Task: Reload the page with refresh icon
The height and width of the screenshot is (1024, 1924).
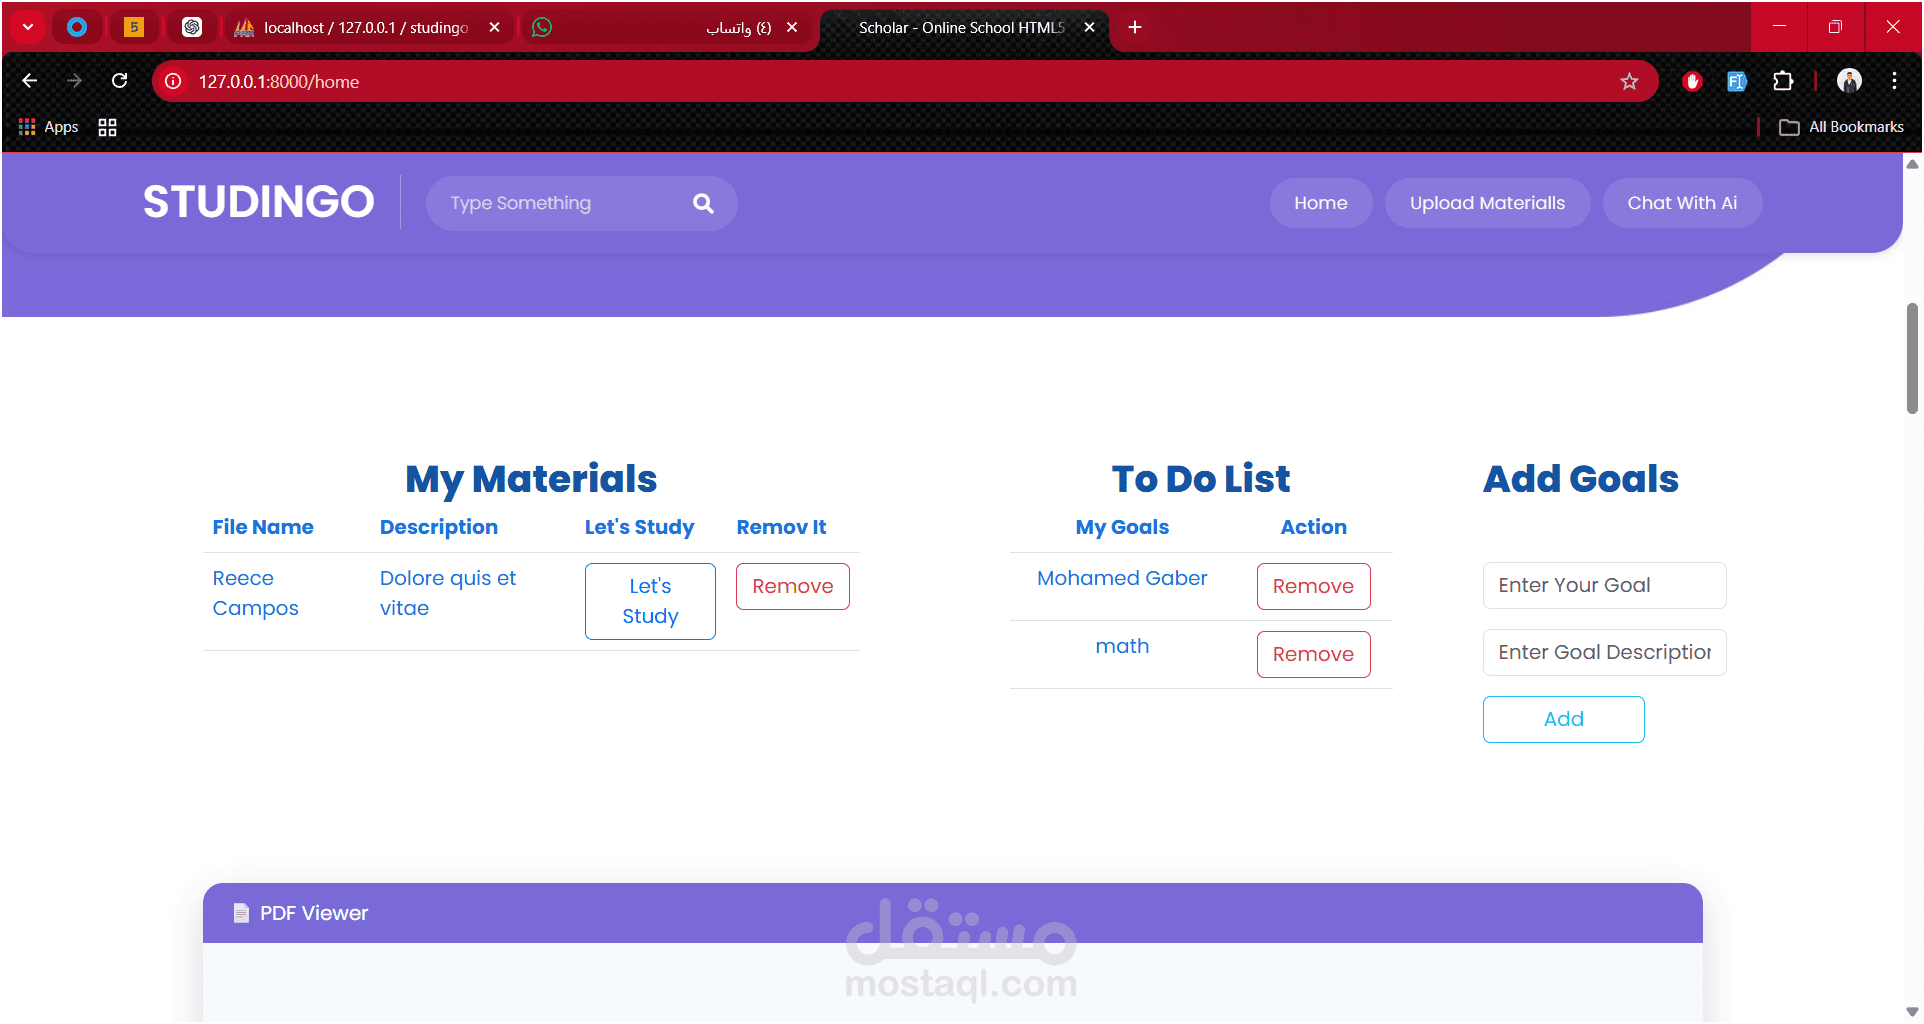Action: point(120,81)
